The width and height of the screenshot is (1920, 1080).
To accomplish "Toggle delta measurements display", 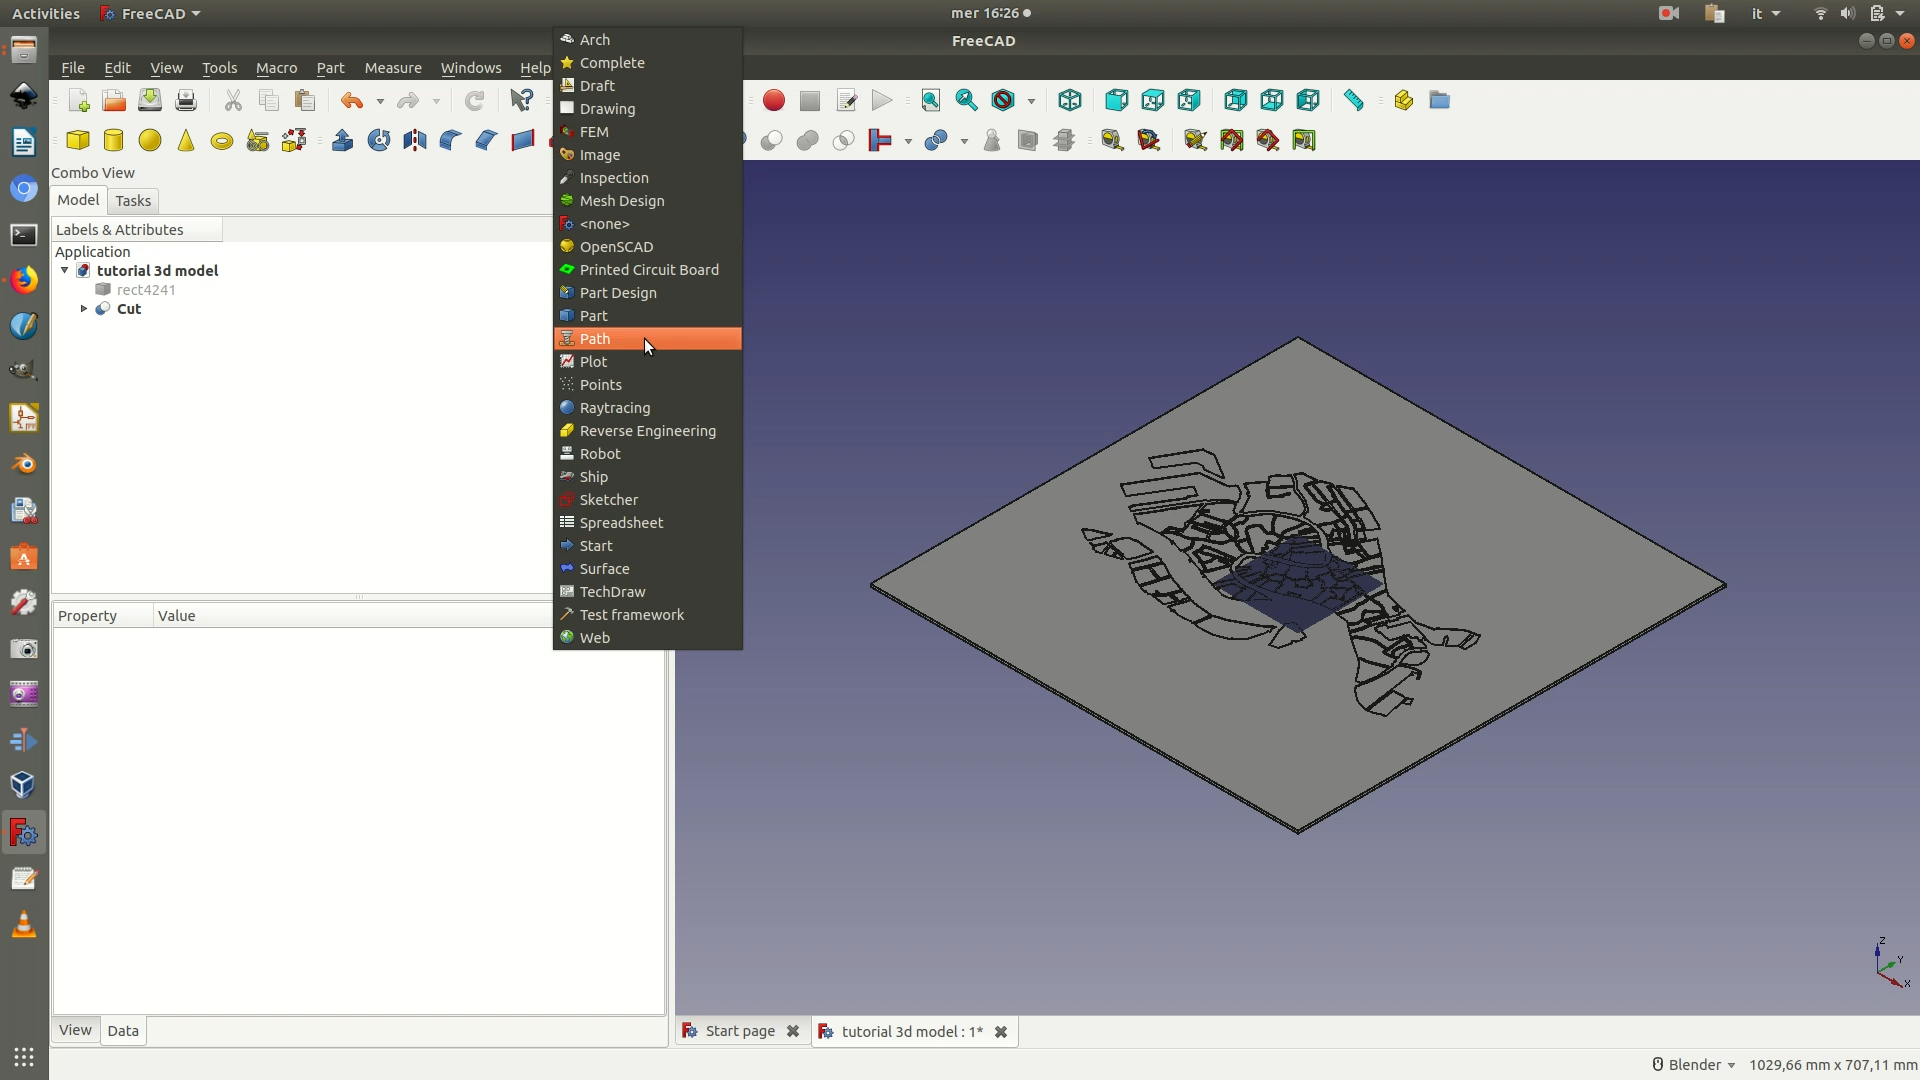I will coord(1304,141).
